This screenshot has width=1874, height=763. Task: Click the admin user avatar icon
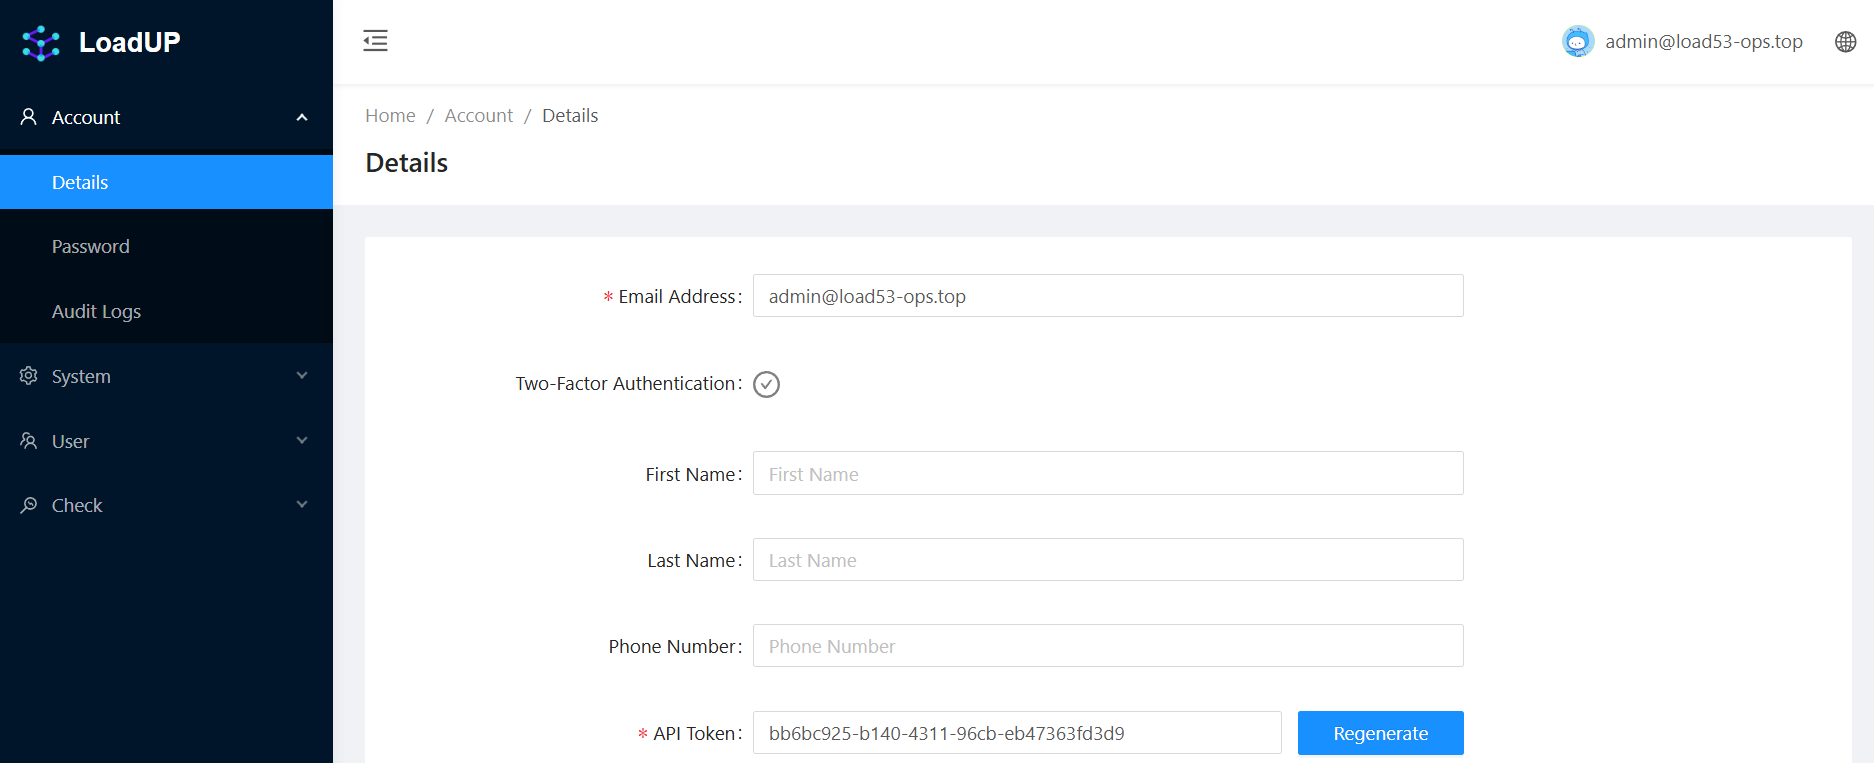[x=1577, y=42]
